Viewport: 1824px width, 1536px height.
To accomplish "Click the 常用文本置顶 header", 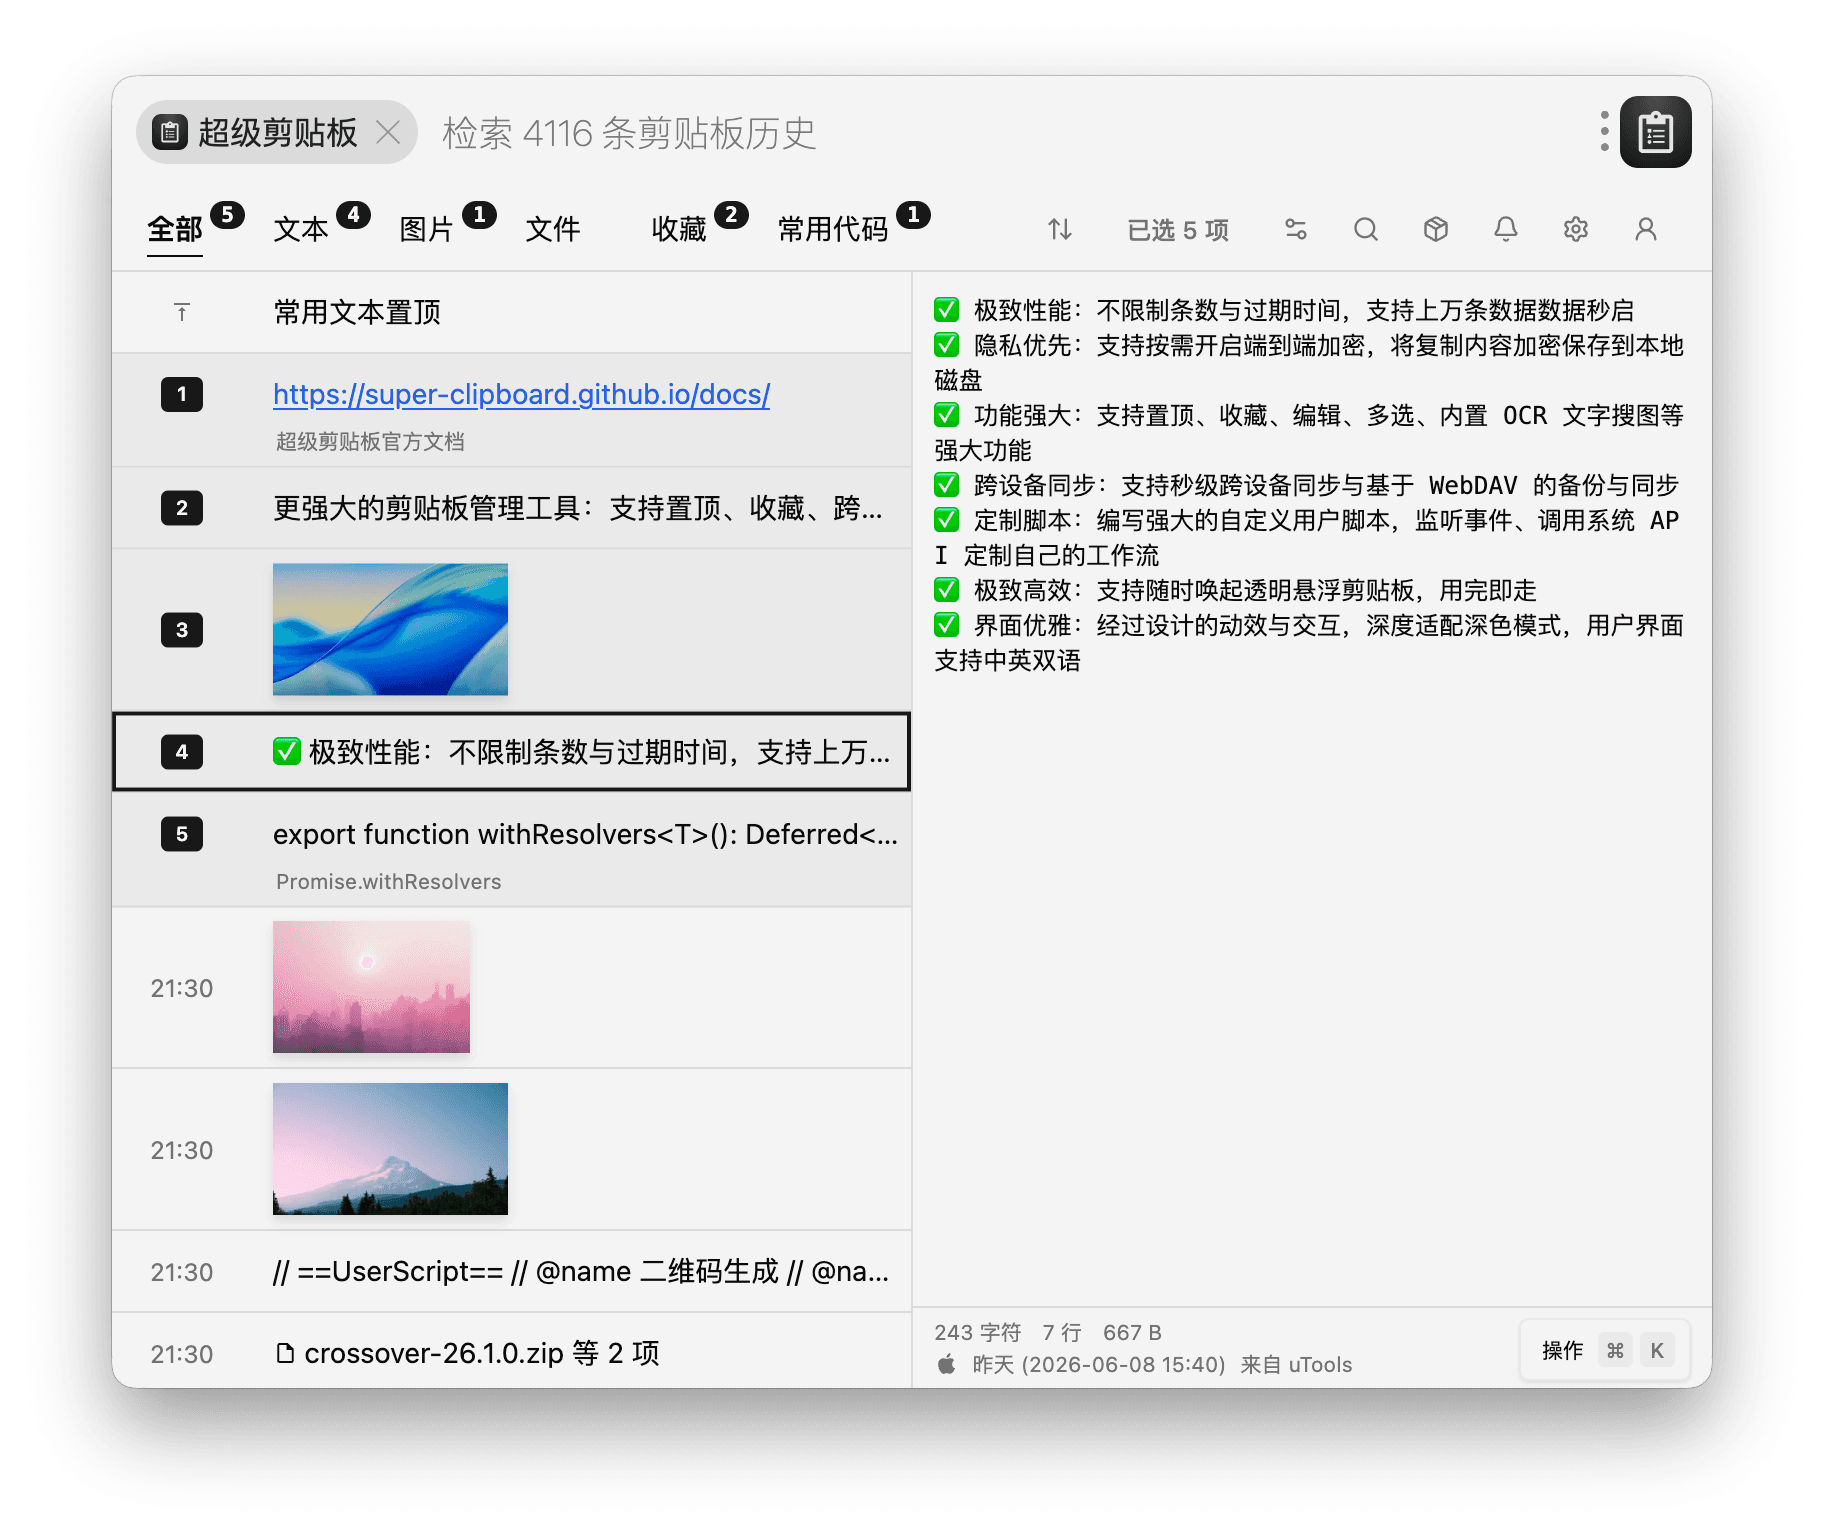I will pyautogui.click(x=357, y=313).
